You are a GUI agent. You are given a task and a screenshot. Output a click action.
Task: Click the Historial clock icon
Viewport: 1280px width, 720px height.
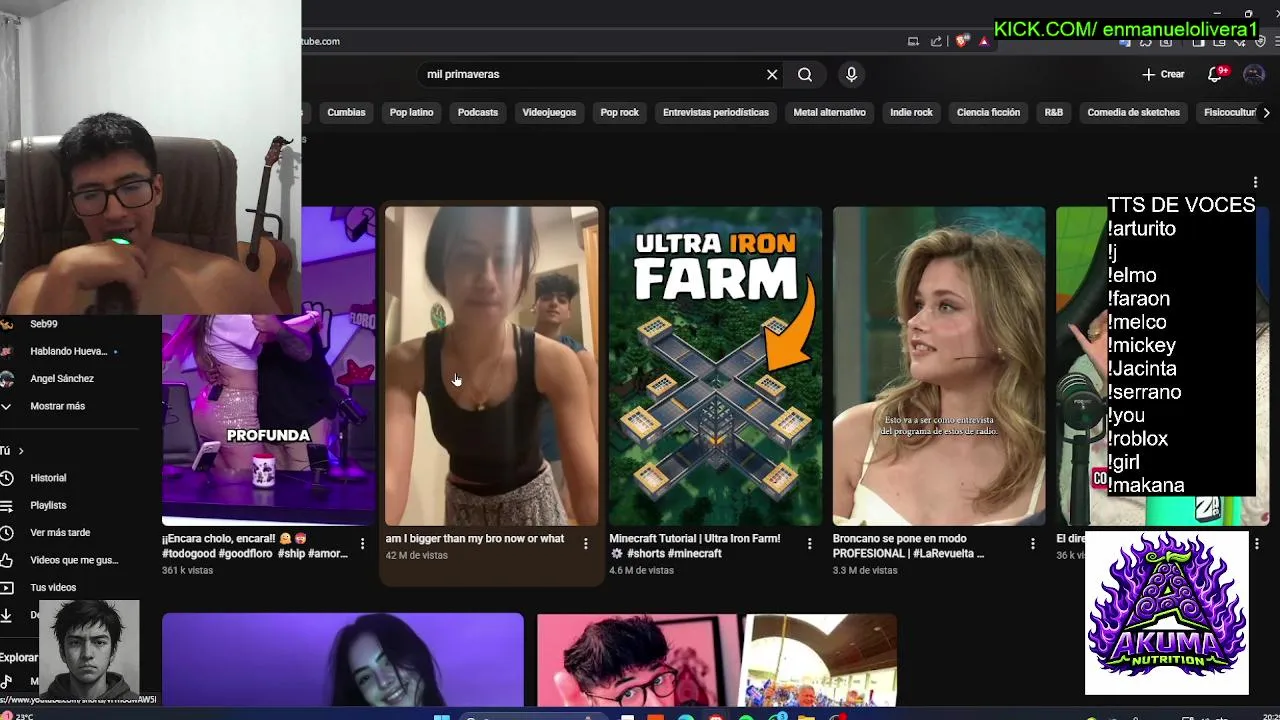tap(6, 478)
